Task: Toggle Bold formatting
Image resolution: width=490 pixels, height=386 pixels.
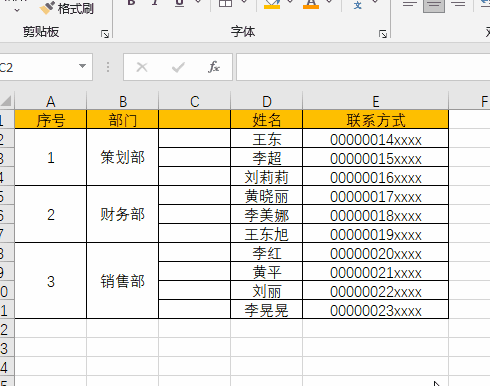Action: click(131, 3)
